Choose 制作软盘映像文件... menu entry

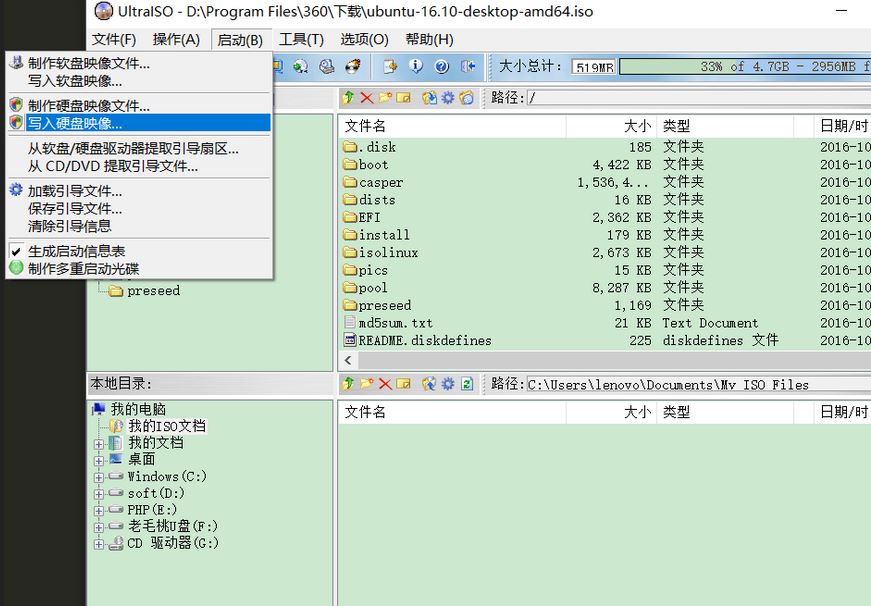(138, 63)
